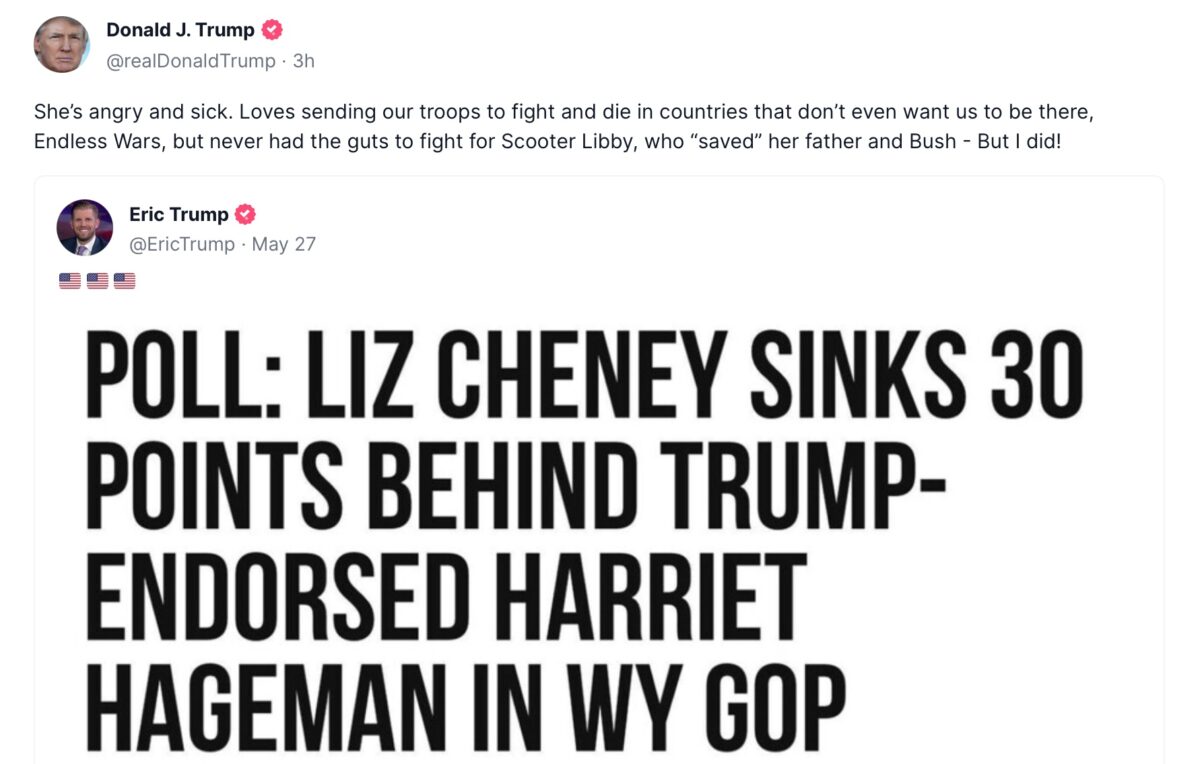This screenshot has width=1200, height=764.
Task: Go to the @EricTrump handle
Action: pos(182,244)
